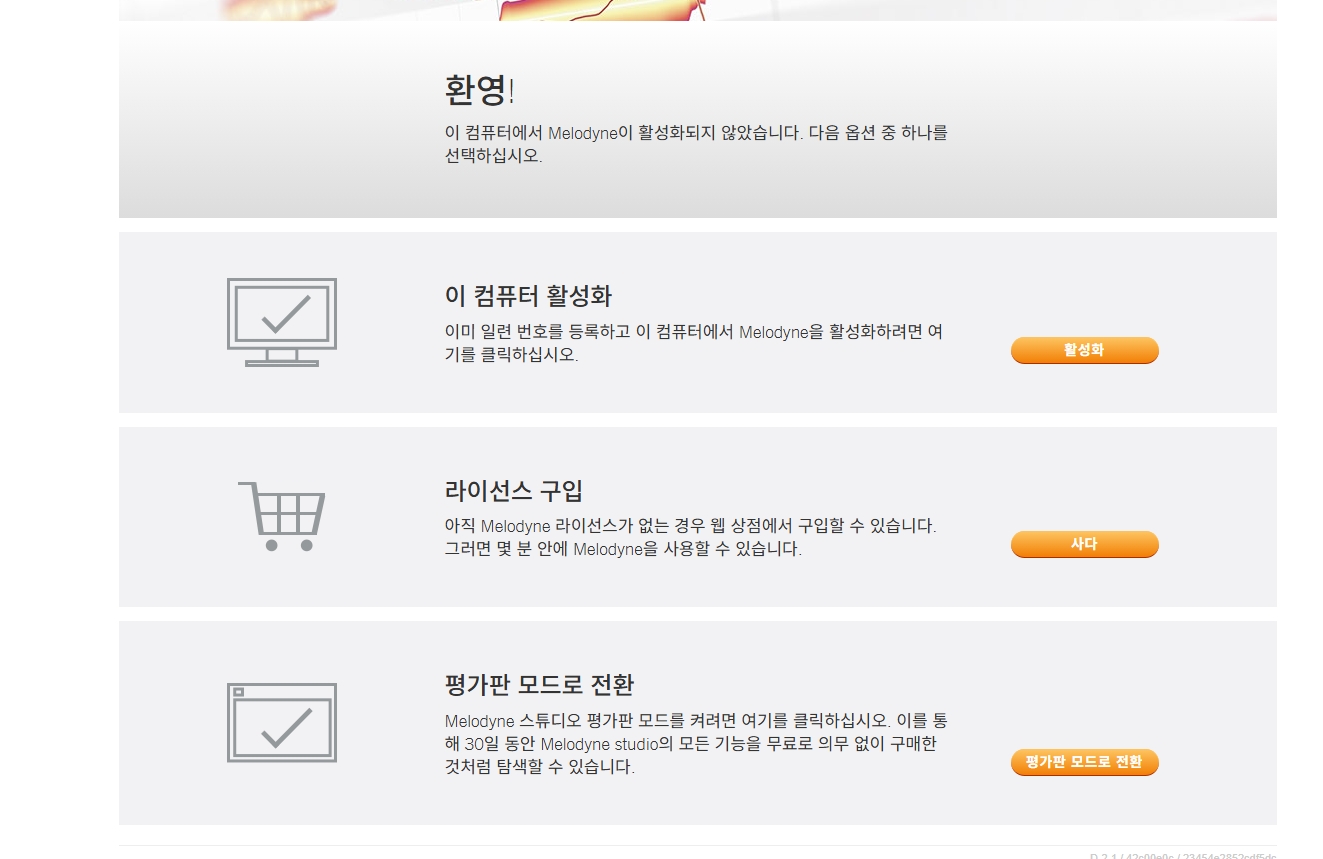Image resolution: width=1323 pixels, height=859 pixels.
Task: Select the Melodyne not activated message text
Action: (696, 144)
